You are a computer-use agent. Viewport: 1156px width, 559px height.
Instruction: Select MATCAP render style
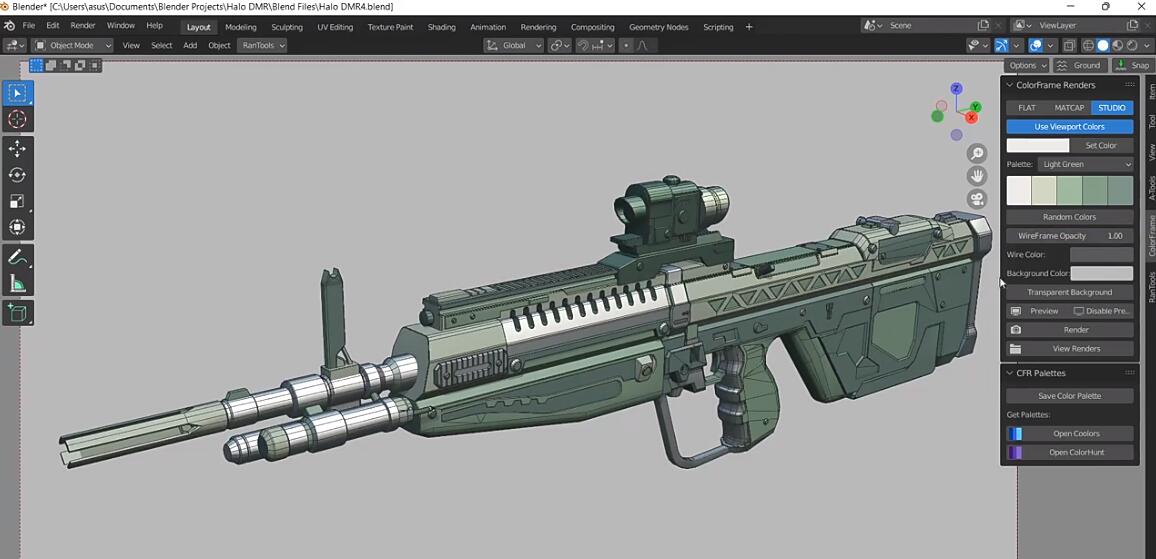tap(1069, 108)
